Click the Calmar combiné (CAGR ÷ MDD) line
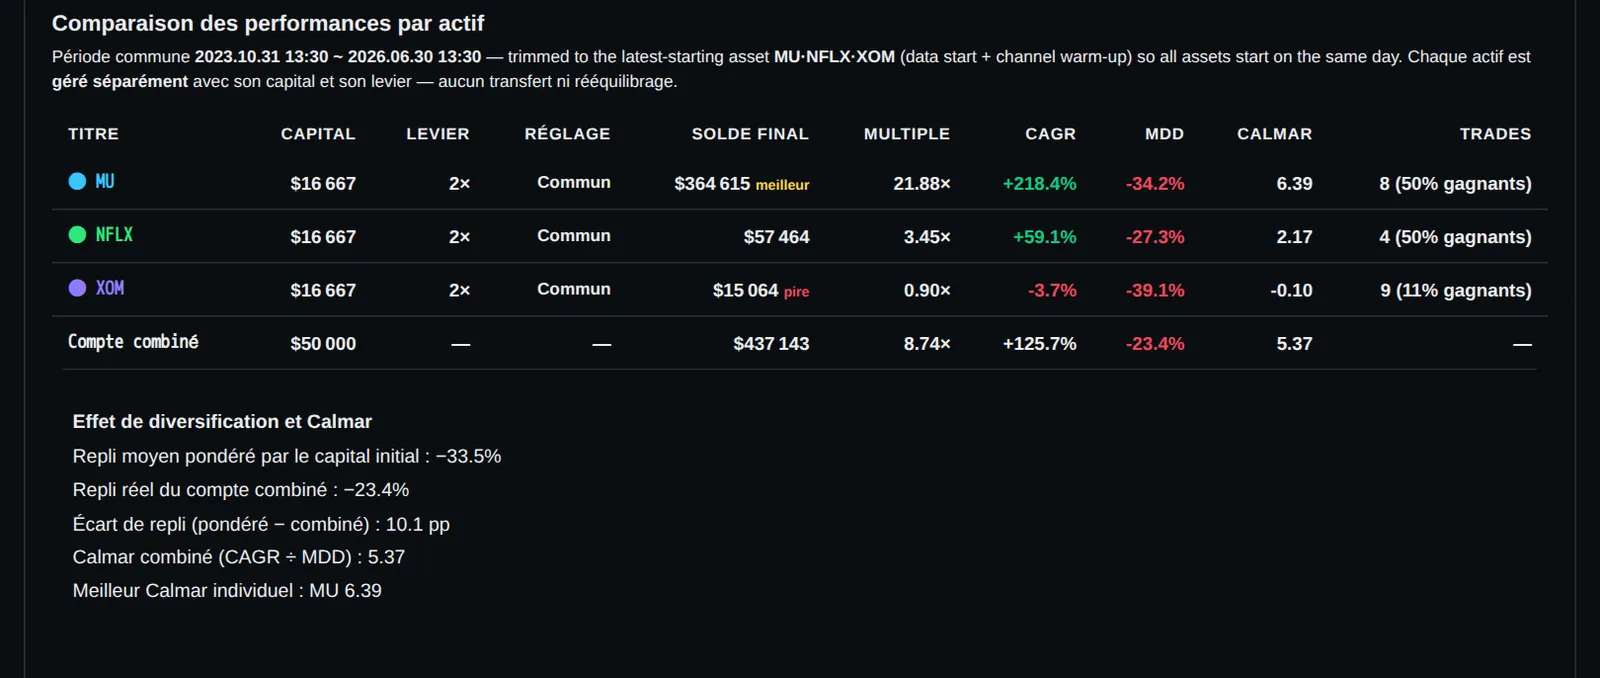 point(239,557)
